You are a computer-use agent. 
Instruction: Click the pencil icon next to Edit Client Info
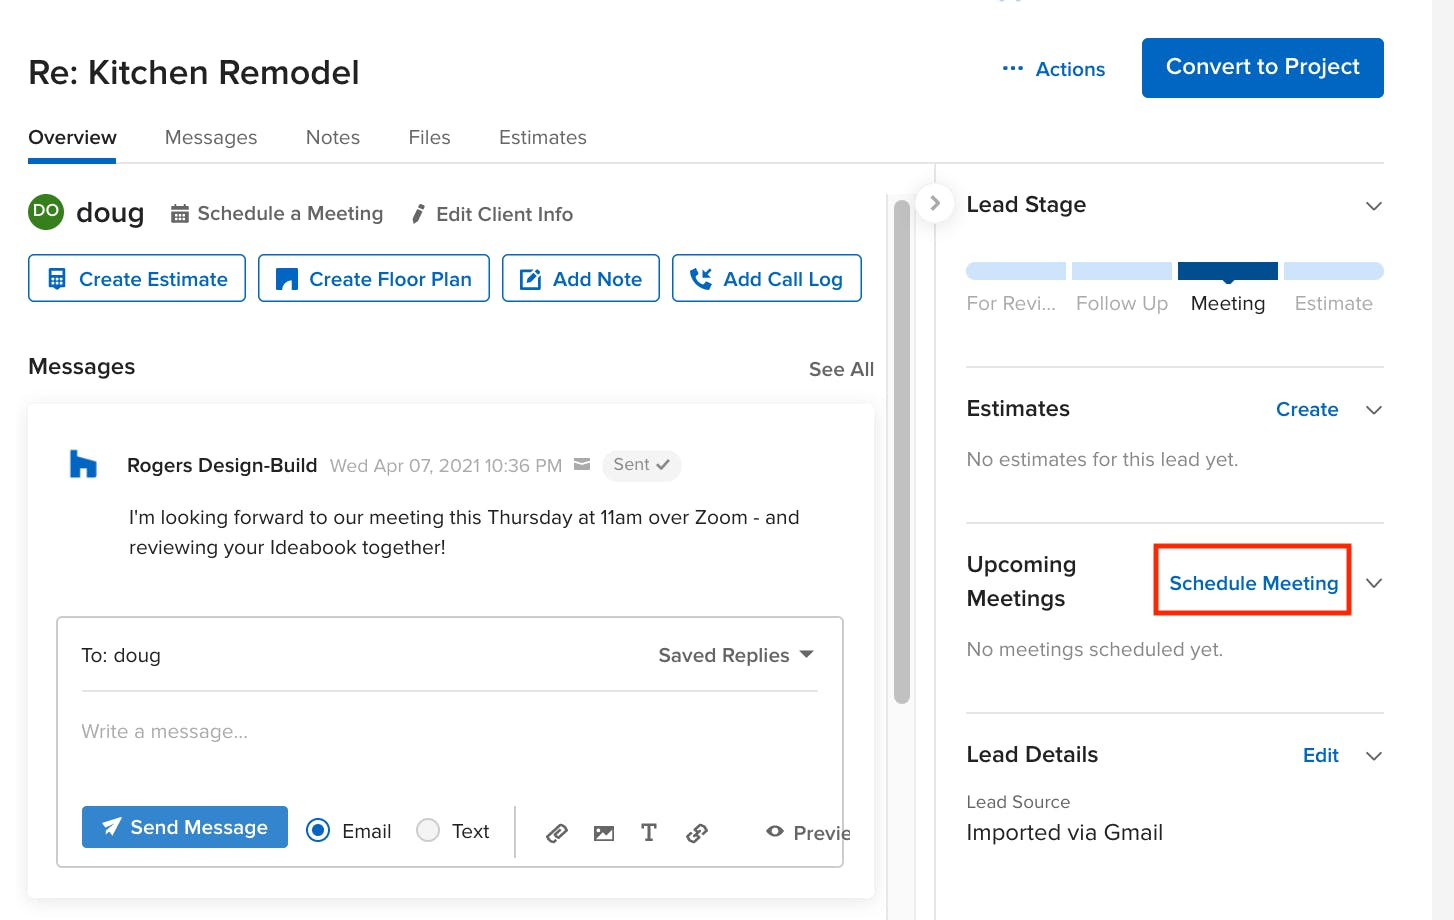(417, 213)
